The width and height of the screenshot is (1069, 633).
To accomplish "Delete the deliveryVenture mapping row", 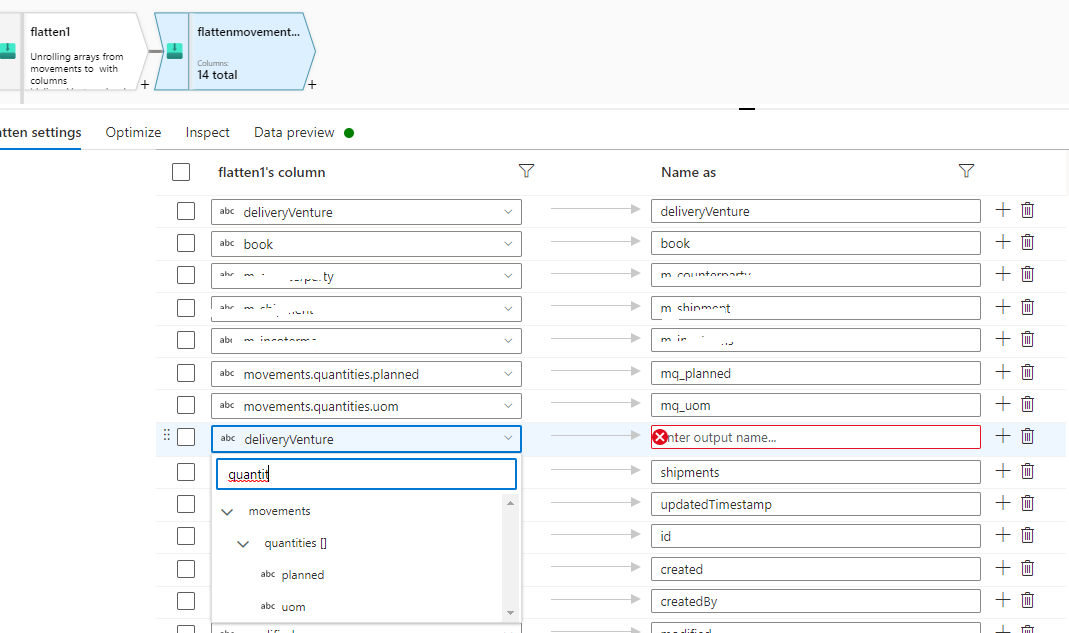I will pyautogui.click(x=1027, y=210).
